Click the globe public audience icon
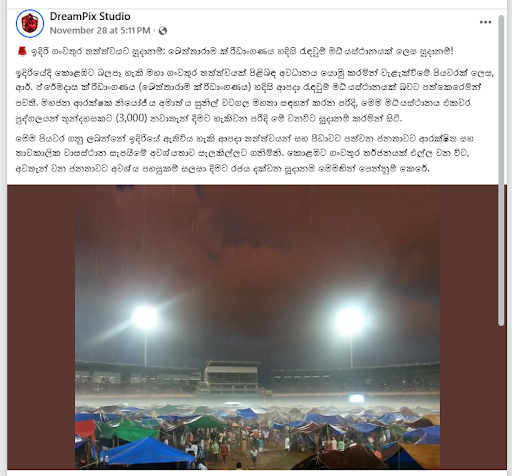The height and width of the screenshot is (476, 512). pyautogui.click(x=163, y=31)
